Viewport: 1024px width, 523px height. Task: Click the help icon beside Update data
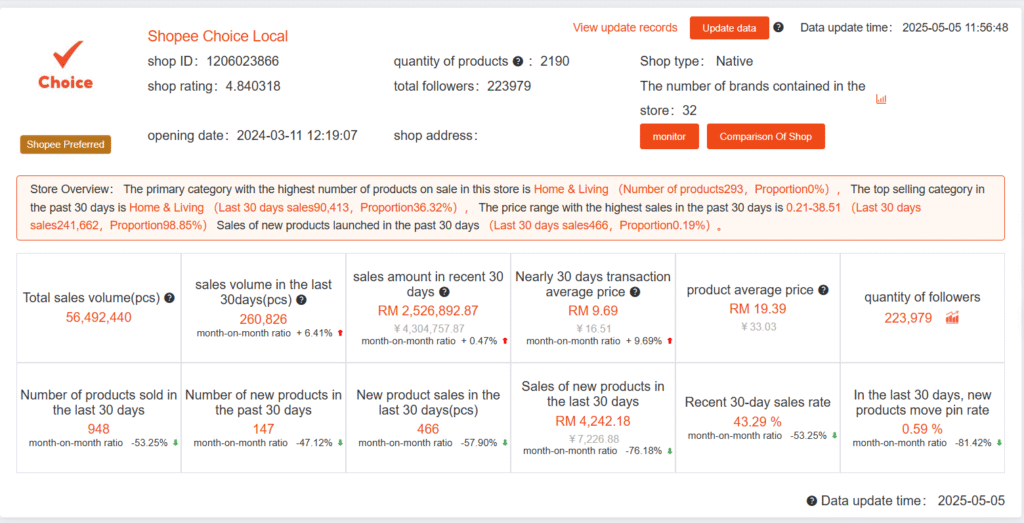[x=778, y=27]
